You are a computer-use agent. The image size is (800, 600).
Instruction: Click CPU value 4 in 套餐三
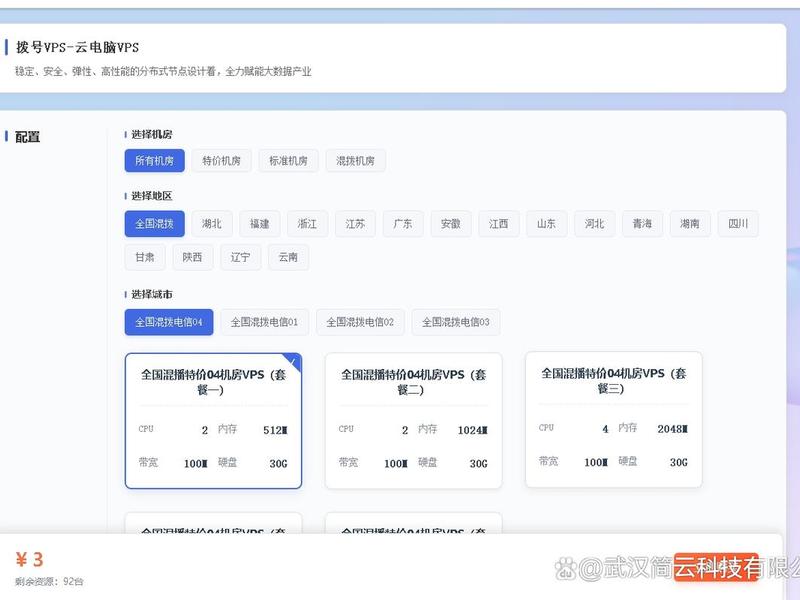click(x=605, y=429)
